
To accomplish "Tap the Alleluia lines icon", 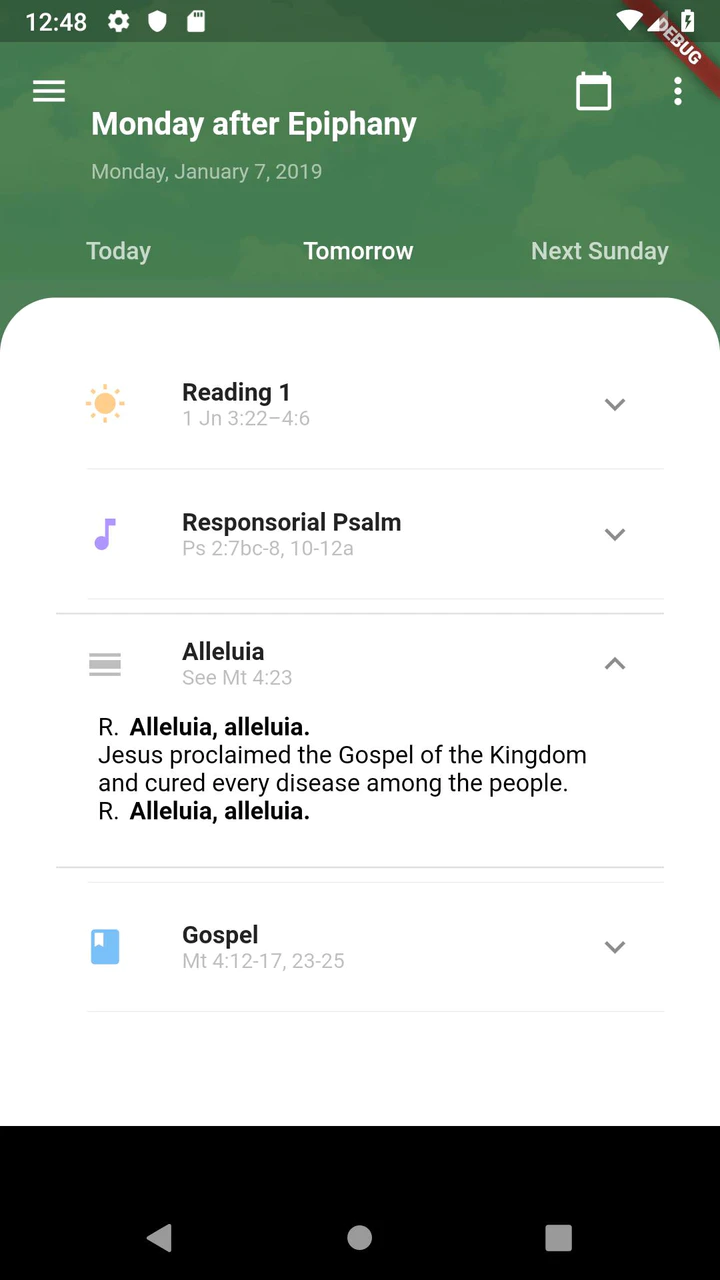I will 105,664.
